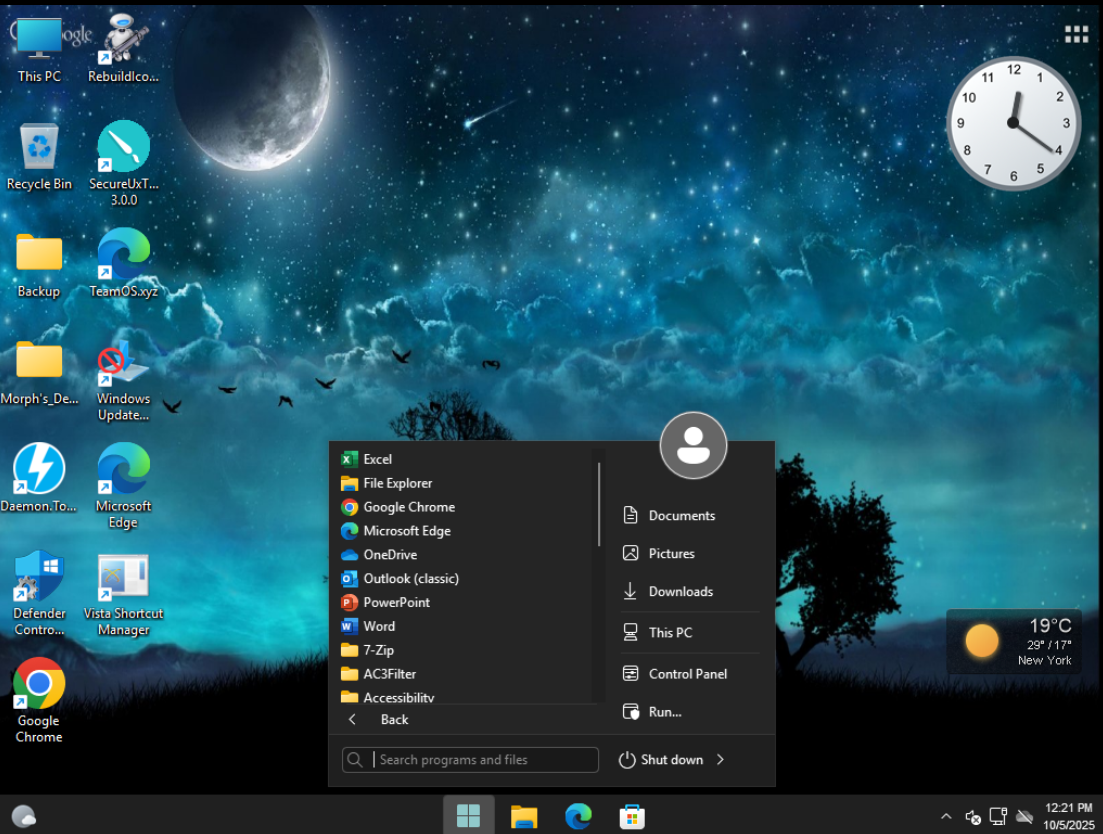Focus the Search programs and files box

point(482,760)
